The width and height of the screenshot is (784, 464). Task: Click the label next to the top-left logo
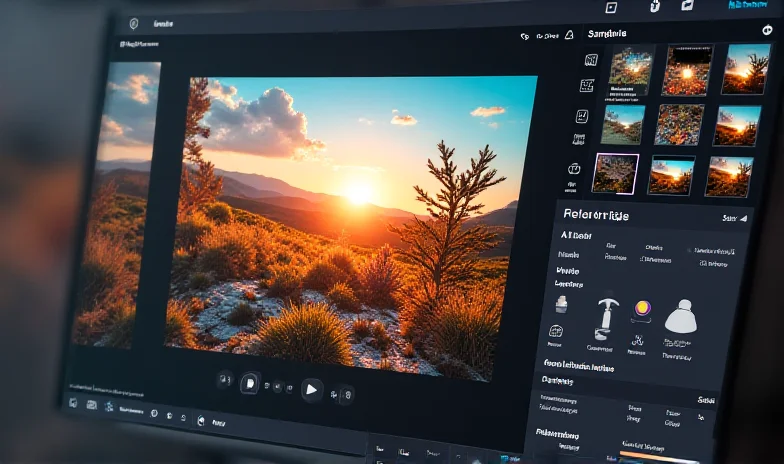(163, 24)
